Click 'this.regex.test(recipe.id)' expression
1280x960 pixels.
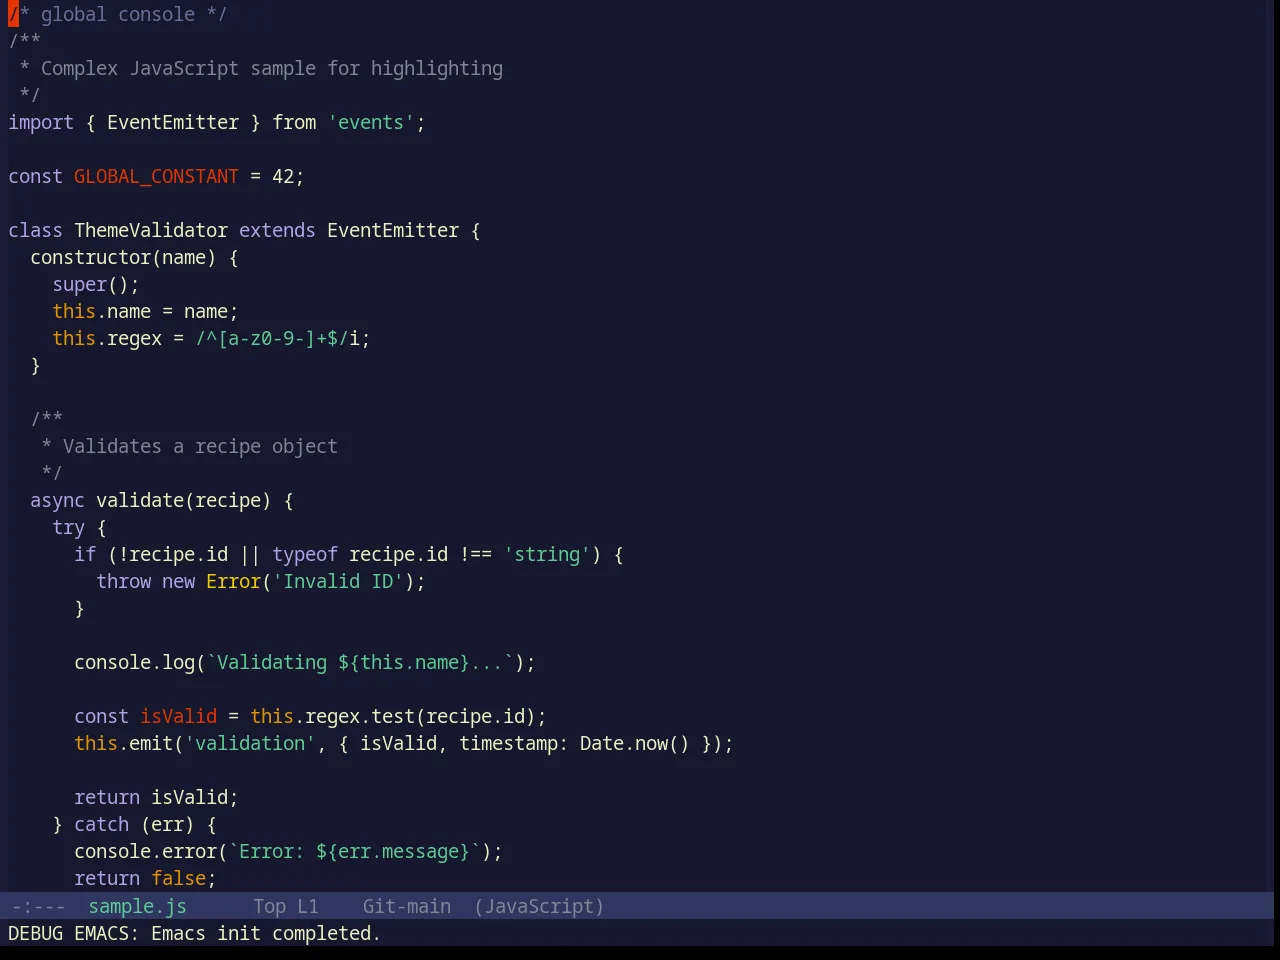[393, 716]
